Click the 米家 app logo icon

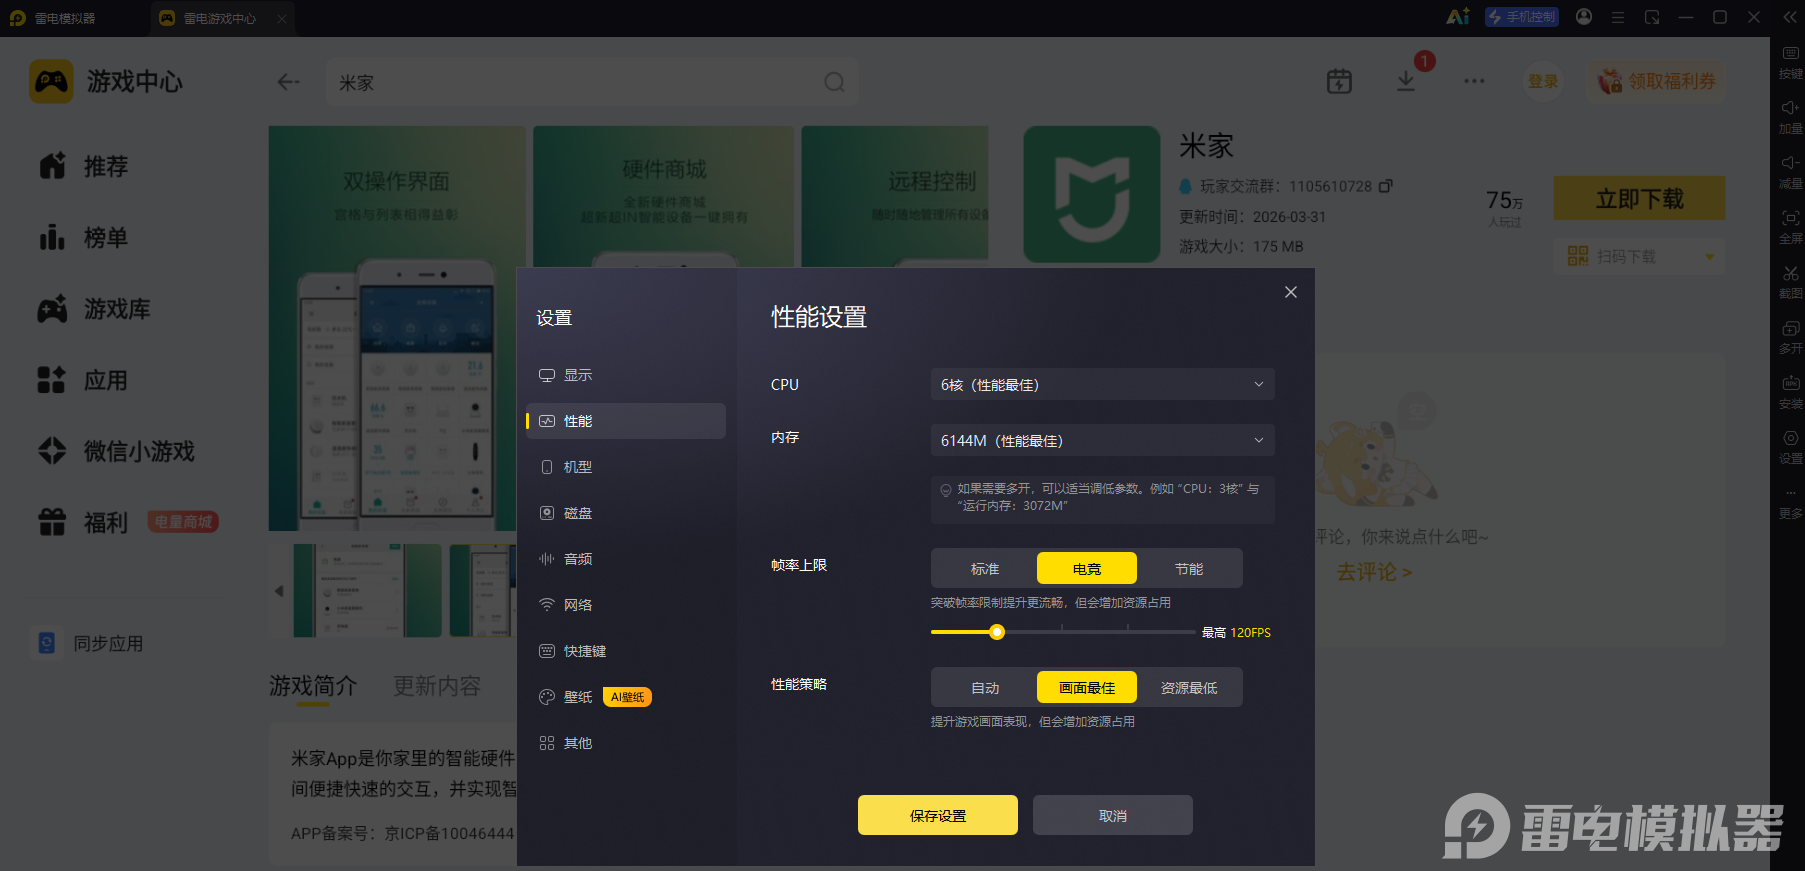[x=1091, y=194]
